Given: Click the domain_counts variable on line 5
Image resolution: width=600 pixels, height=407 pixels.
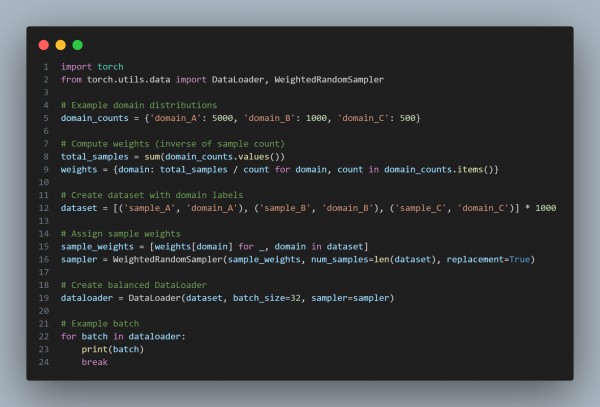Looking at the screenshot, I should (x=95, y=118).
